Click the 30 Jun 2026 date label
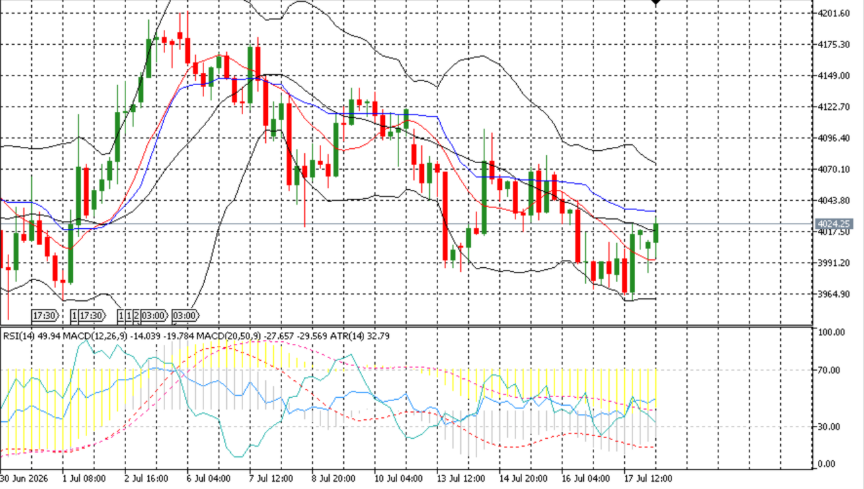 [x=24, y=479]
